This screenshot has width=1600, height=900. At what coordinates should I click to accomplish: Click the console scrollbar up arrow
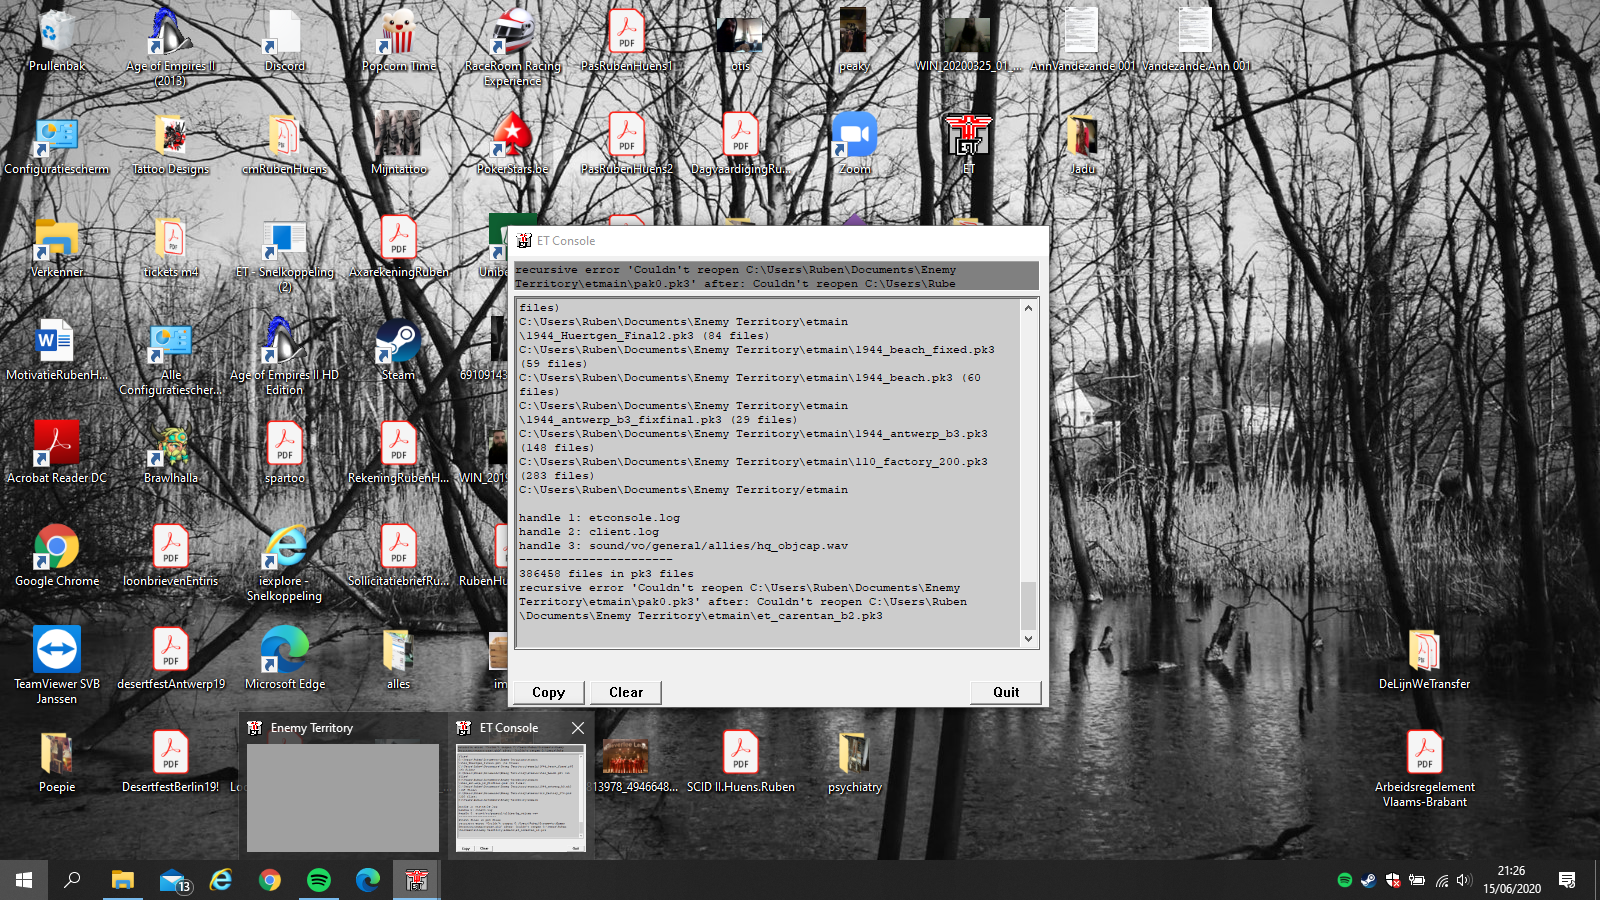[1028, 308]
